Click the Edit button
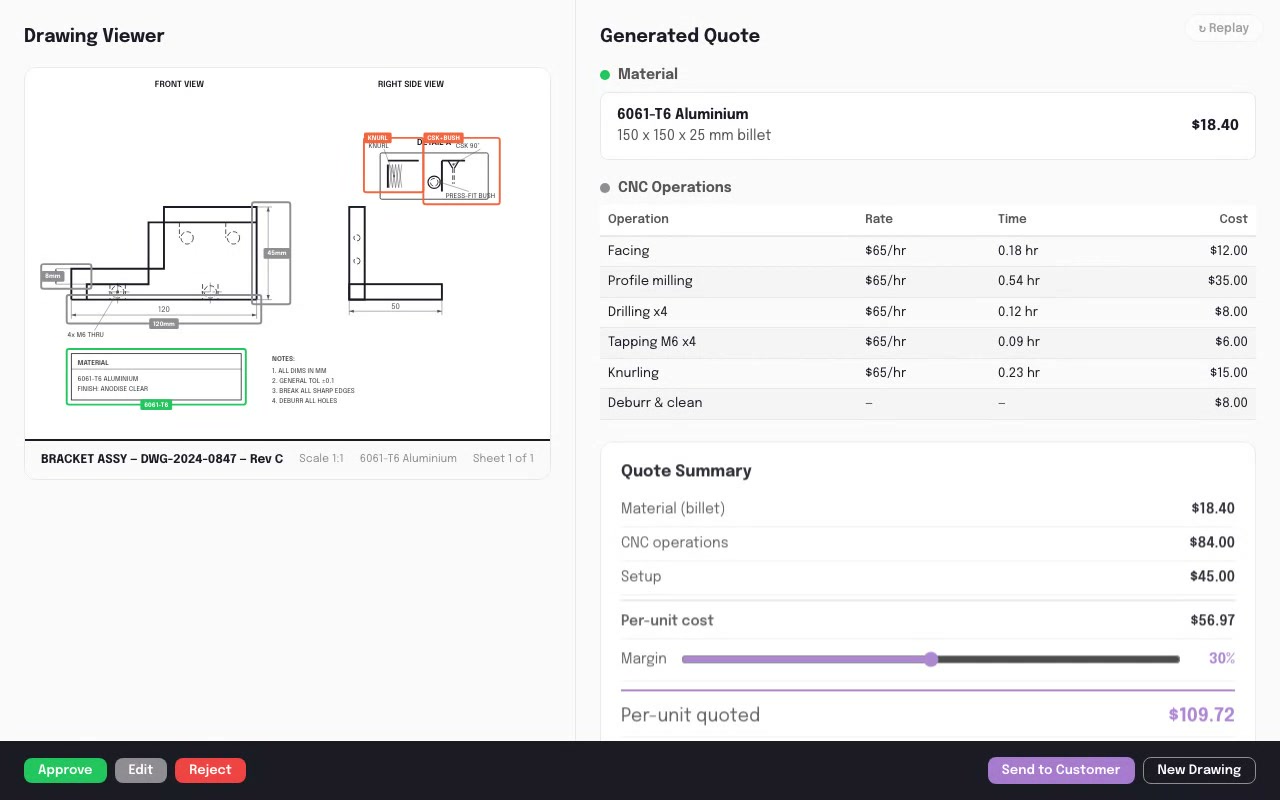This screenshot has width=1280, height=800. point(141,770)
